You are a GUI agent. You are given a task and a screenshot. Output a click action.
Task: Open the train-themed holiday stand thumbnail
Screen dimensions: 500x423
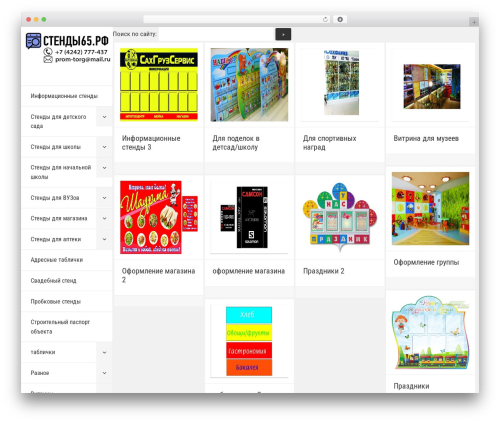[430, 332]
